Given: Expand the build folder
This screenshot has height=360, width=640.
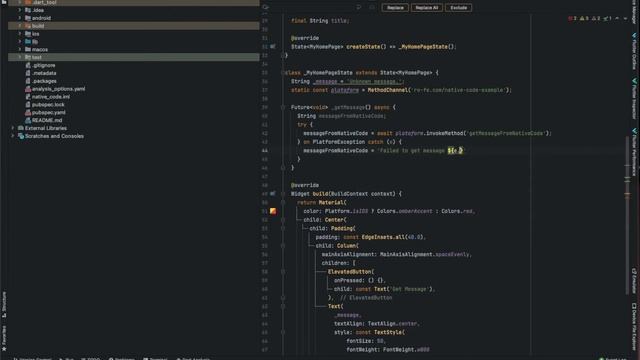Looking at the screenshot, I should coord(20,26).
